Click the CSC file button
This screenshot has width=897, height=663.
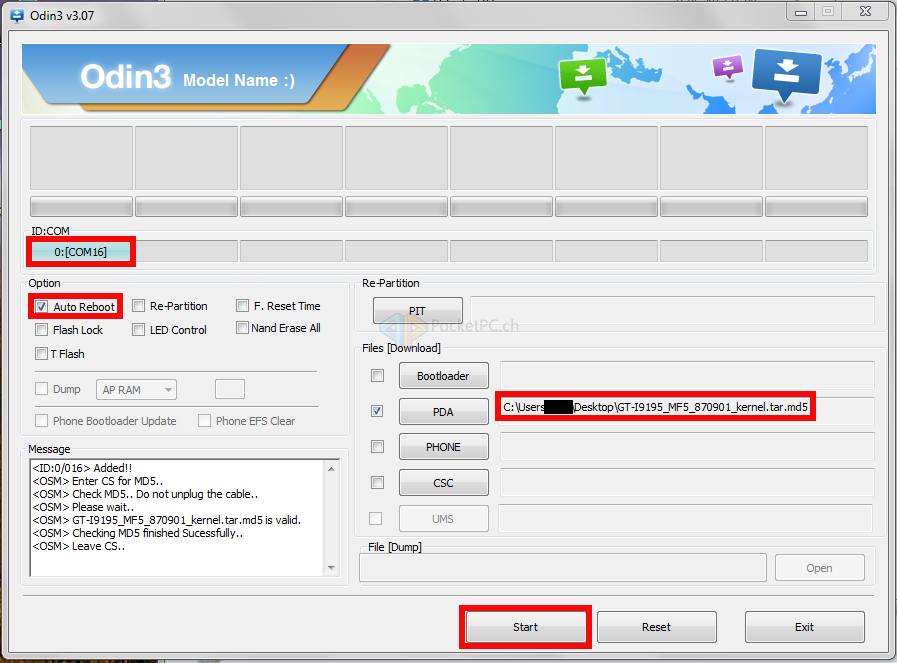[443, 483]
